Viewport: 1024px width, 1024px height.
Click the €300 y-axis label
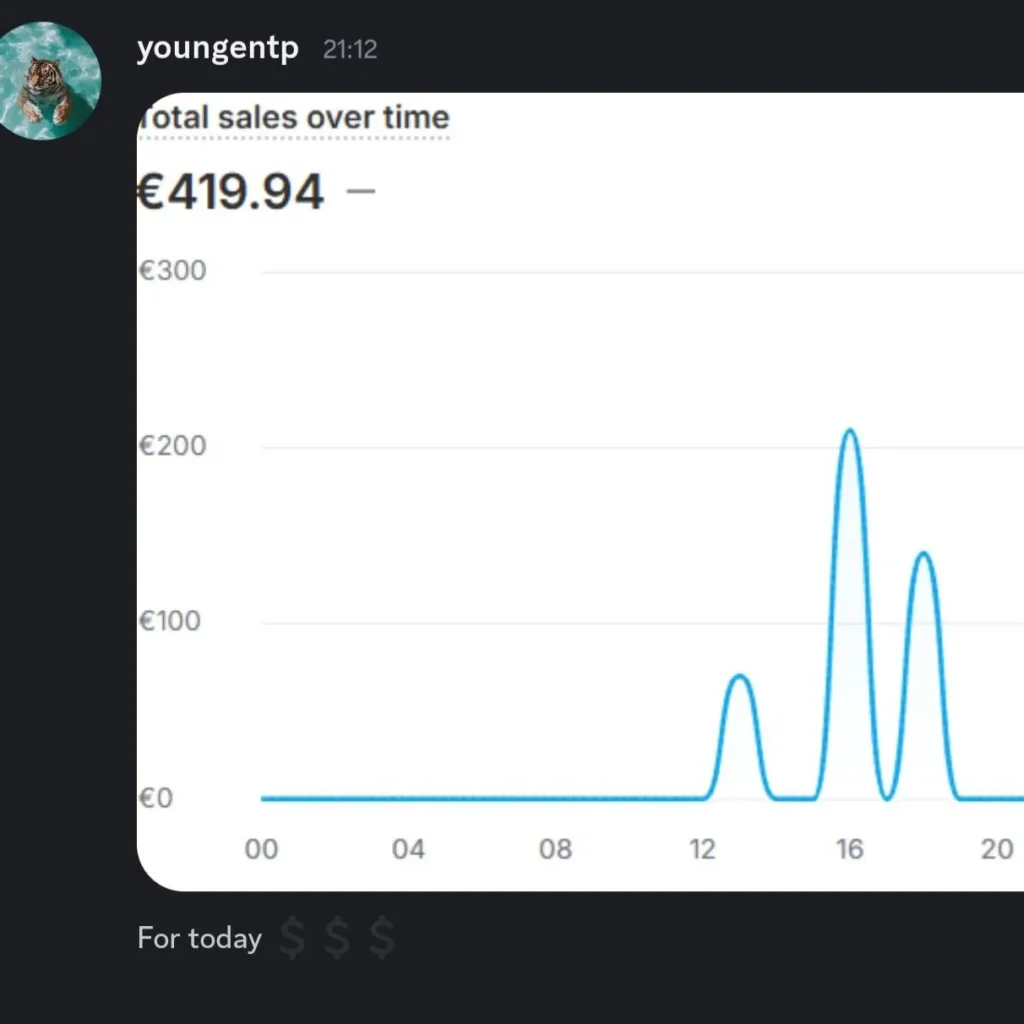172,271
